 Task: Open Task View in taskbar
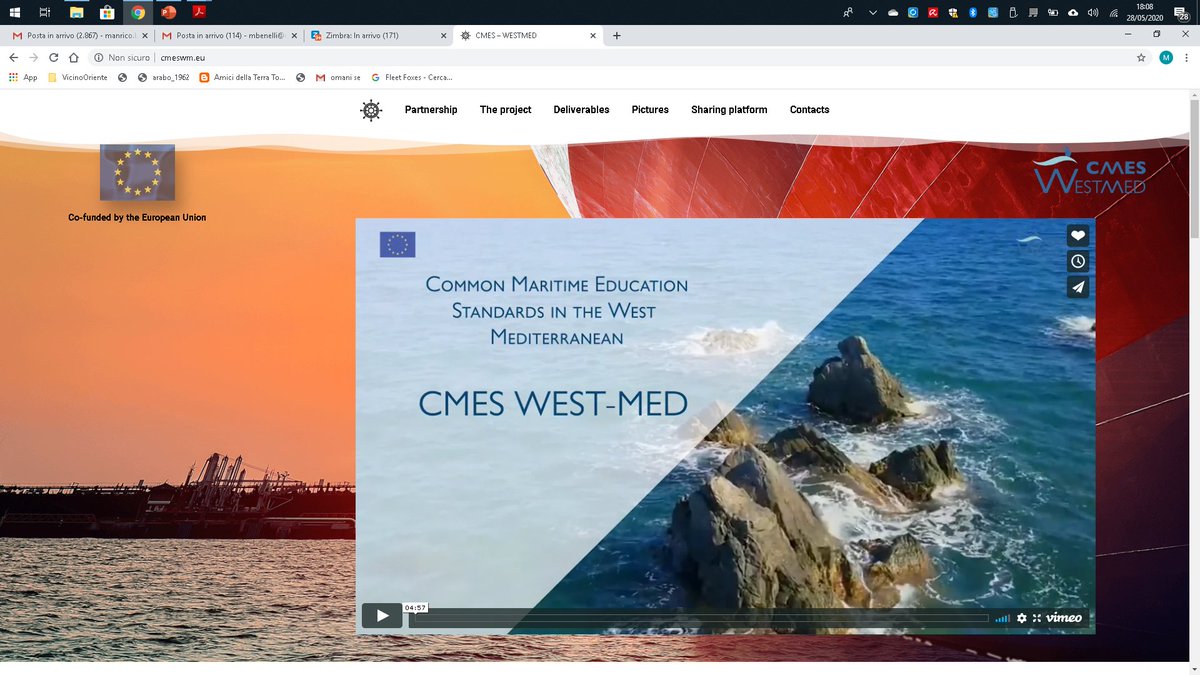click(x=44, y=12)
